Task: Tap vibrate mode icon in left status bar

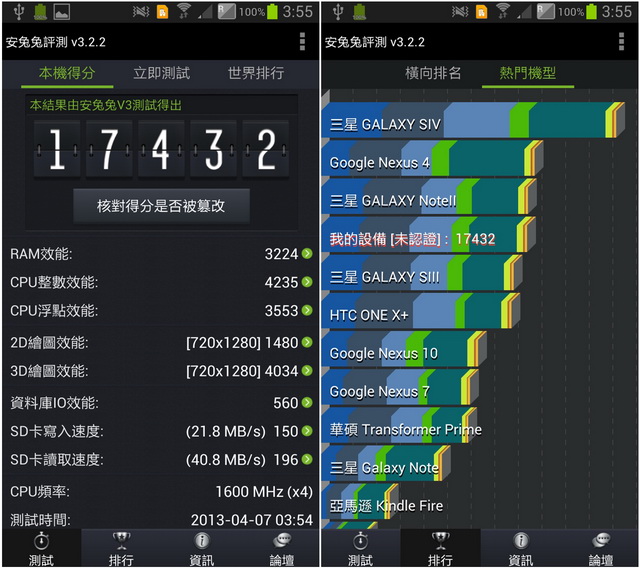Action: (x=141, y=12)
